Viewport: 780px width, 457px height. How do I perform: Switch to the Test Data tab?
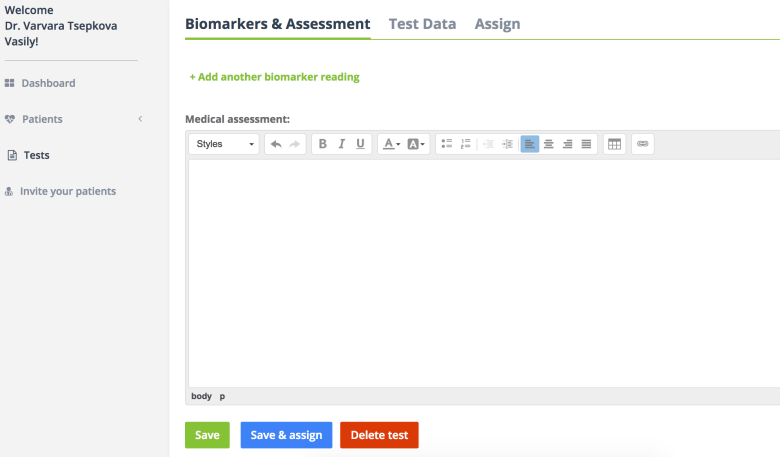click(422, 24)
